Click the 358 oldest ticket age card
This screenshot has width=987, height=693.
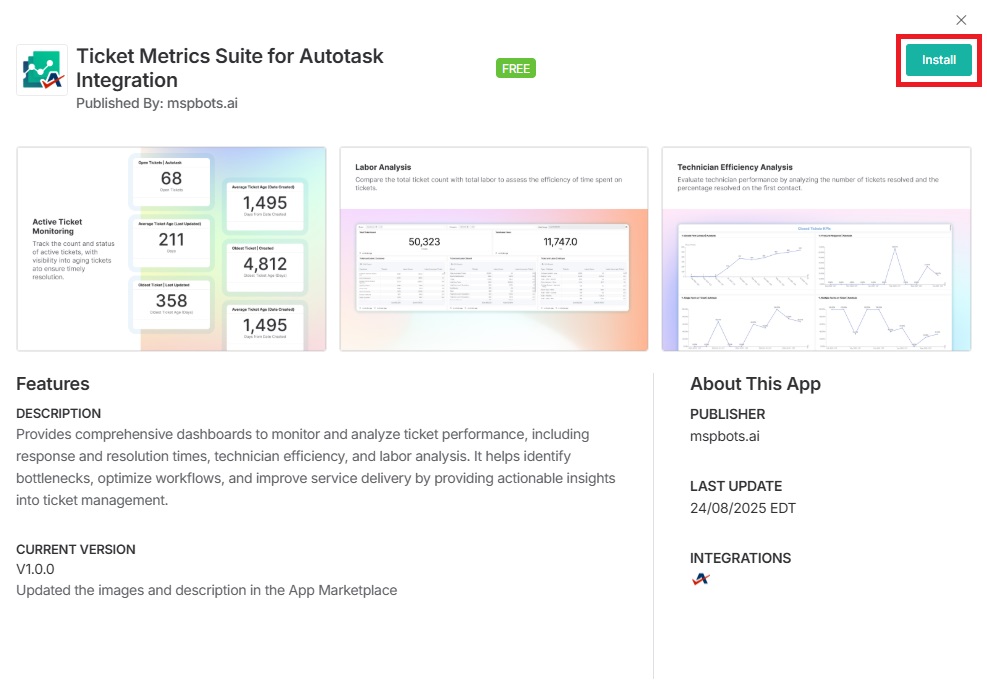pos(171,304)
